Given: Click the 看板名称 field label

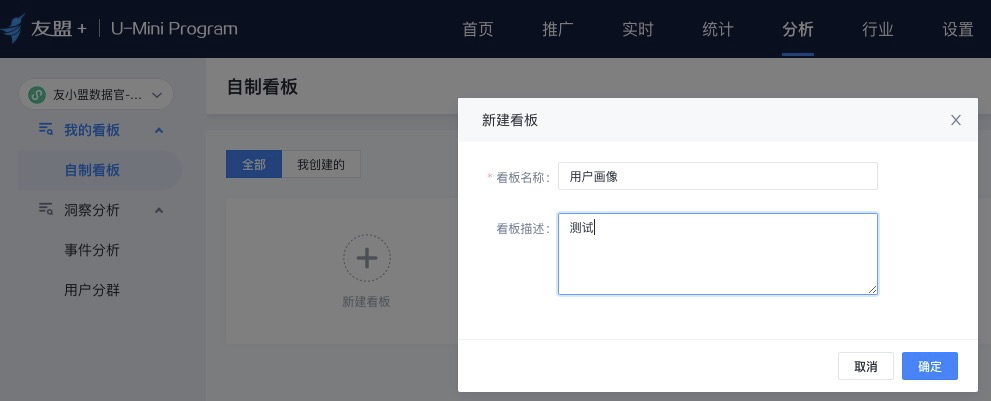Looking at the screenshot, I should [523, 178].
